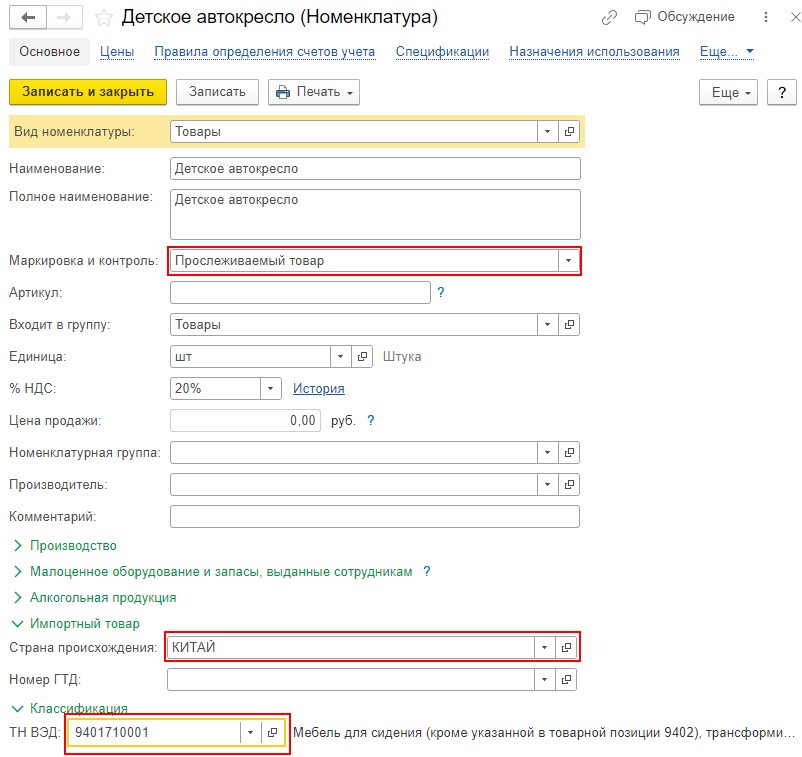Open the three-dot options menu in header
The image size is (802, 757).
pyautogui.click(x=766, y=17)
